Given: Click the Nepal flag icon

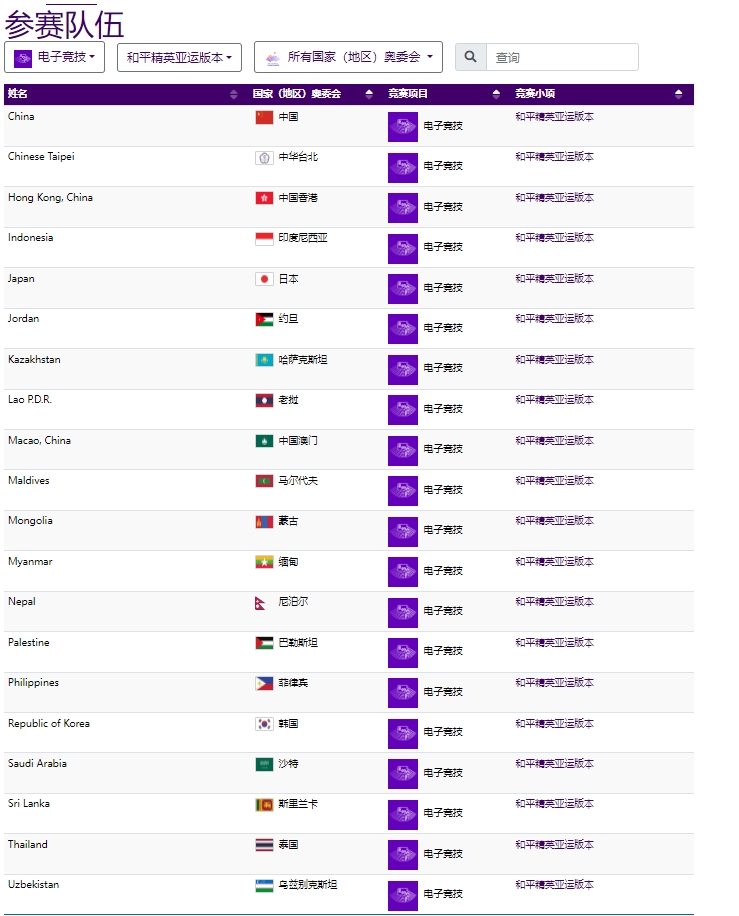Looking at the screenshot, I should click(261, 603).
